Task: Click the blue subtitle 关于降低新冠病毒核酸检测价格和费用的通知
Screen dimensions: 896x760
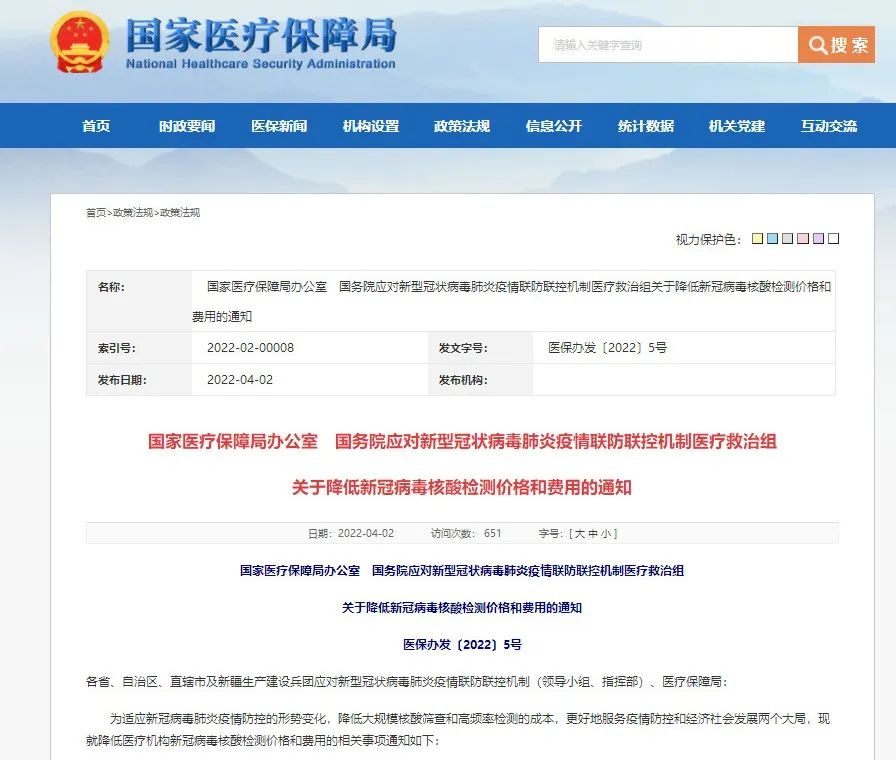Action: pos(462,607)
